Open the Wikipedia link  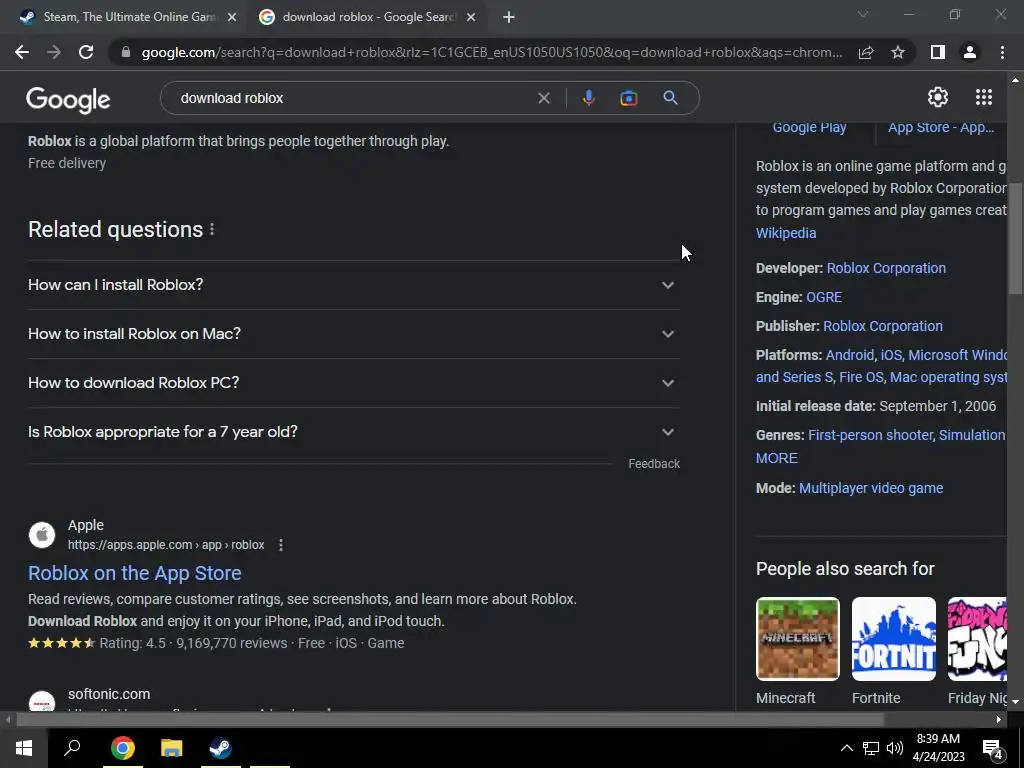[786, 233]
